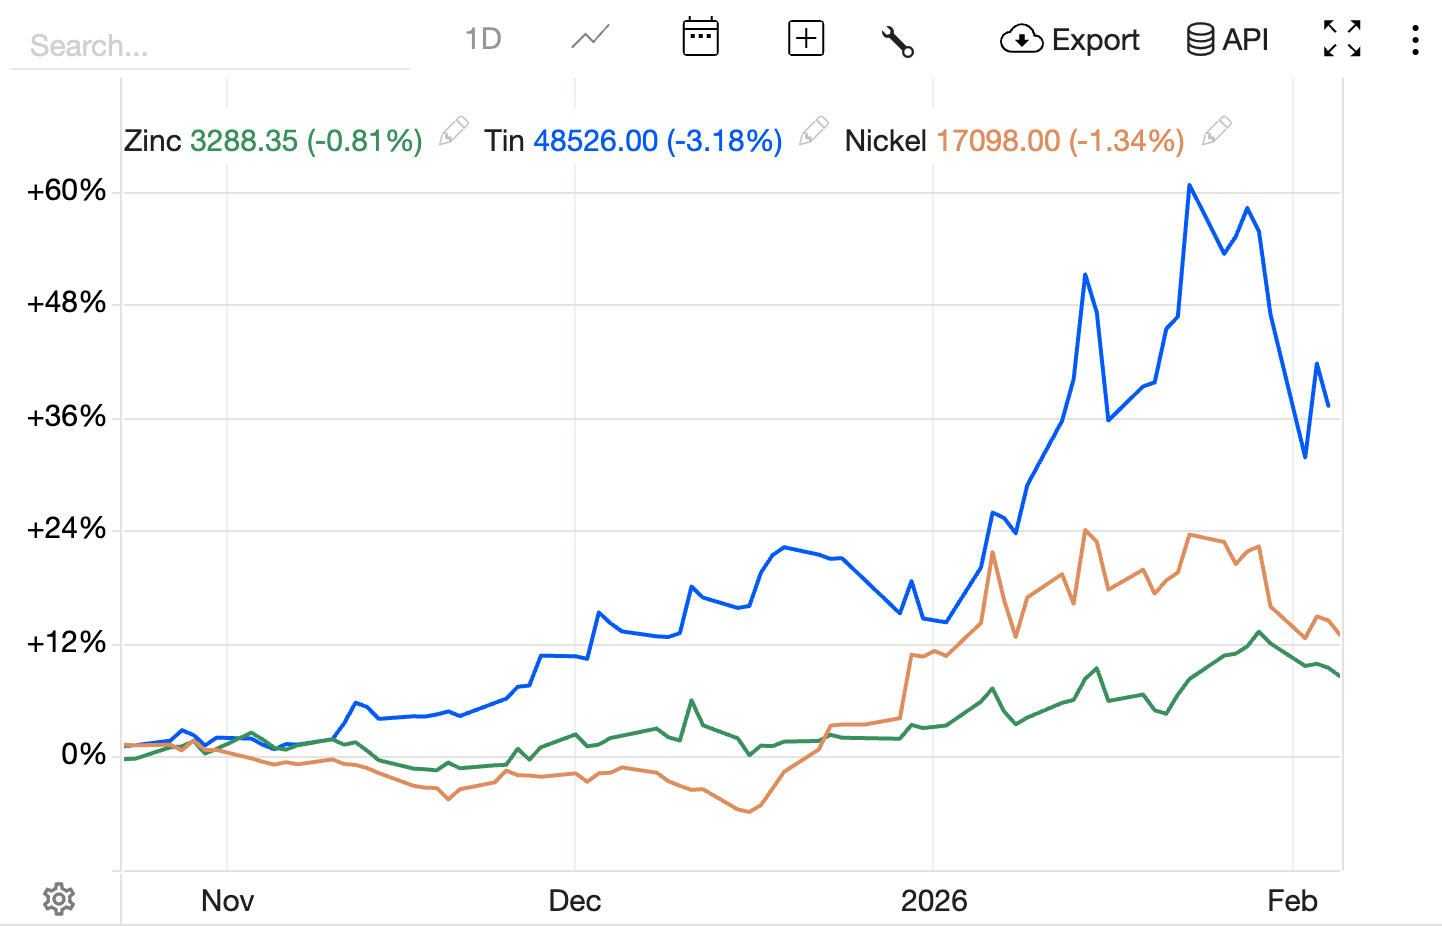
Task: Edit the Tin series pencil icon
Action: click(814, 132)
